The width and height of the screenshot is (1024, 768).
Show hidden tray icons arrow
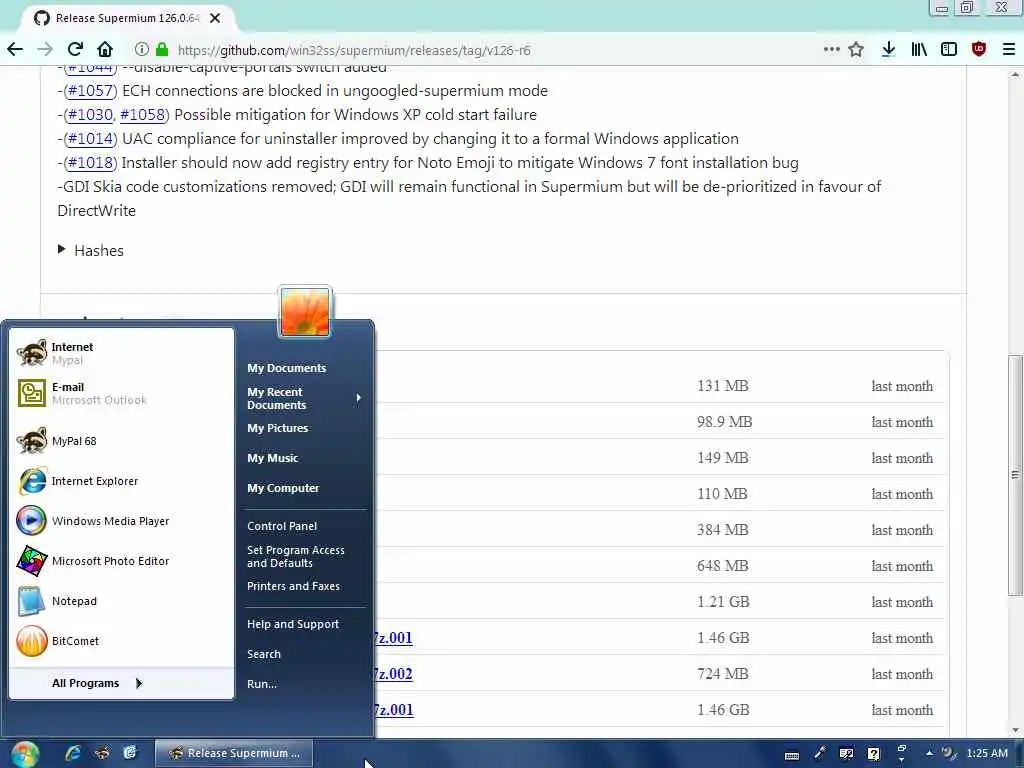pos(929,753)
